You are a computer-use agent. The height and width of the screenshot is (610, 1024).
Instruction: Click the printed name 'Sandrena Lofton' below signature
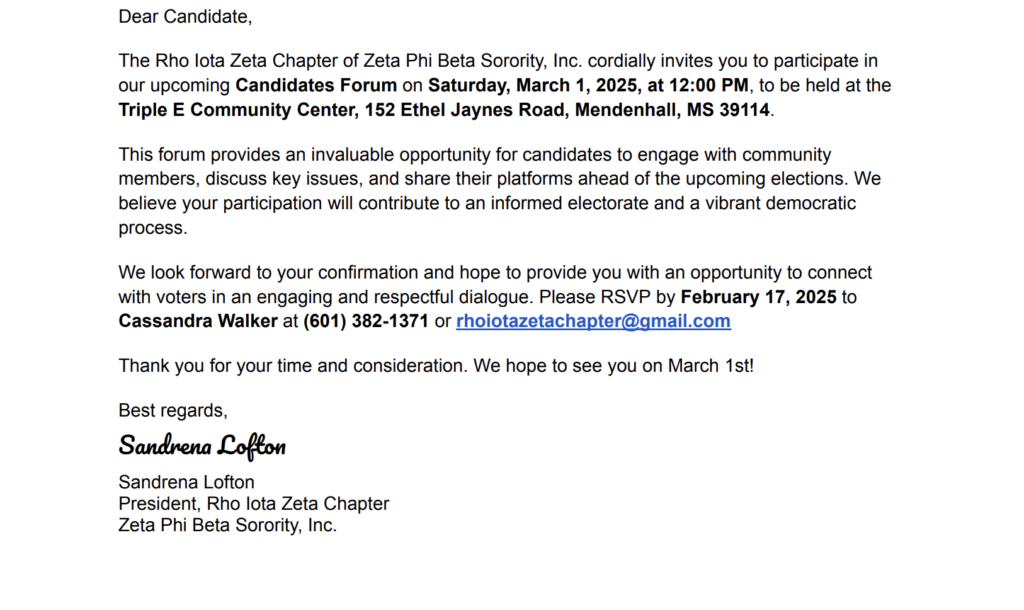186,483
